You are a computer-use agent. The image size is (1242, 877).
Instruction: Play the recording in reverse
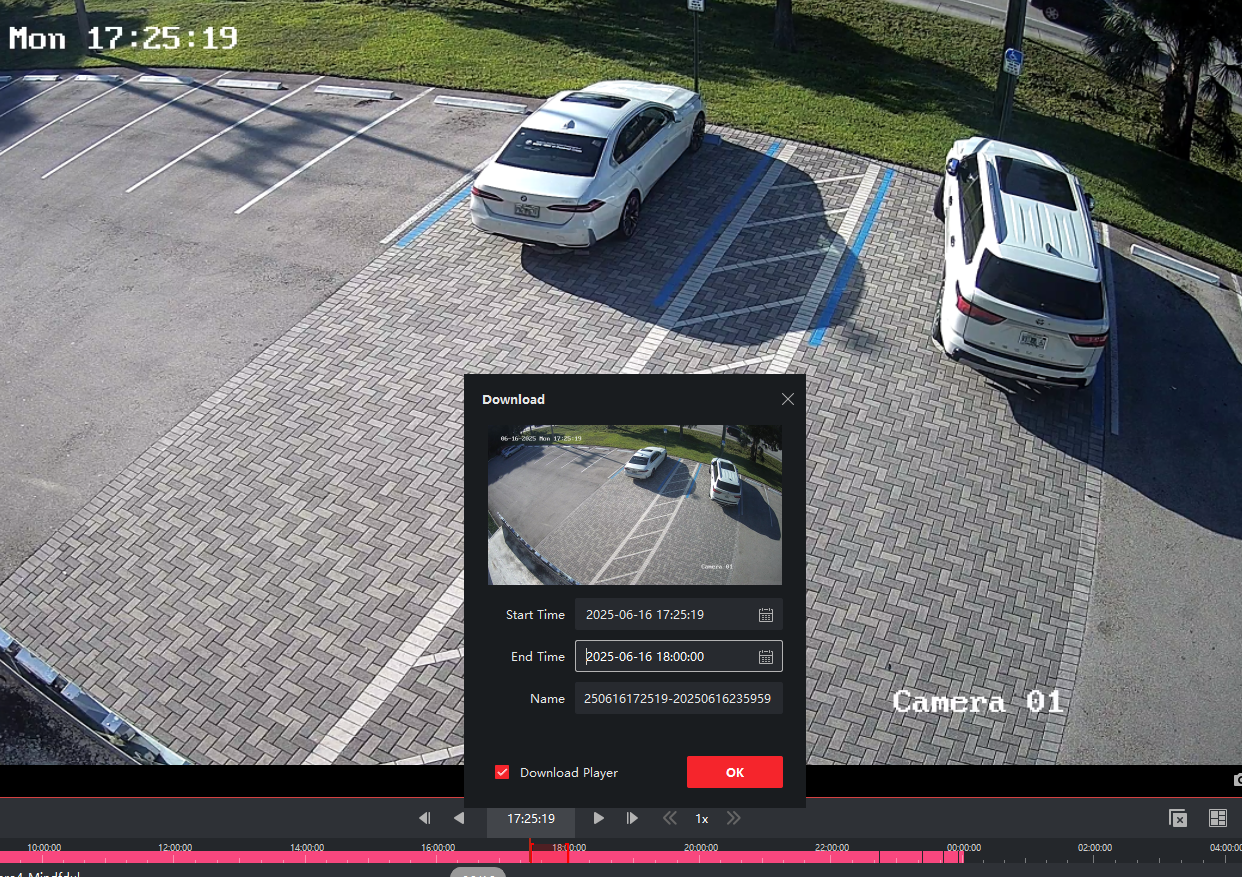coord(459,818)
